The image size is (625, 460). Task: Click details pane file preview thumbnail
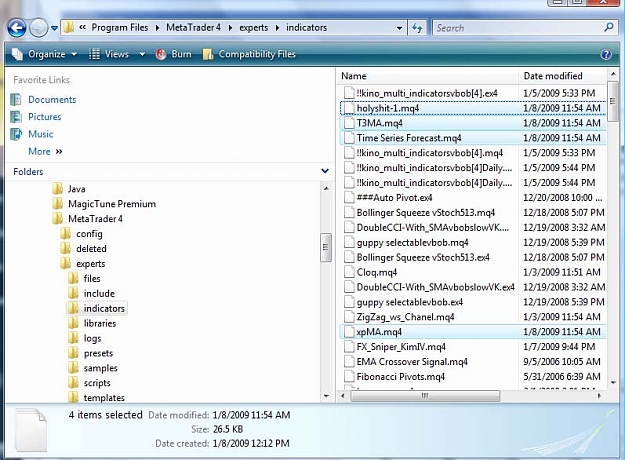[x=31, y=431]
